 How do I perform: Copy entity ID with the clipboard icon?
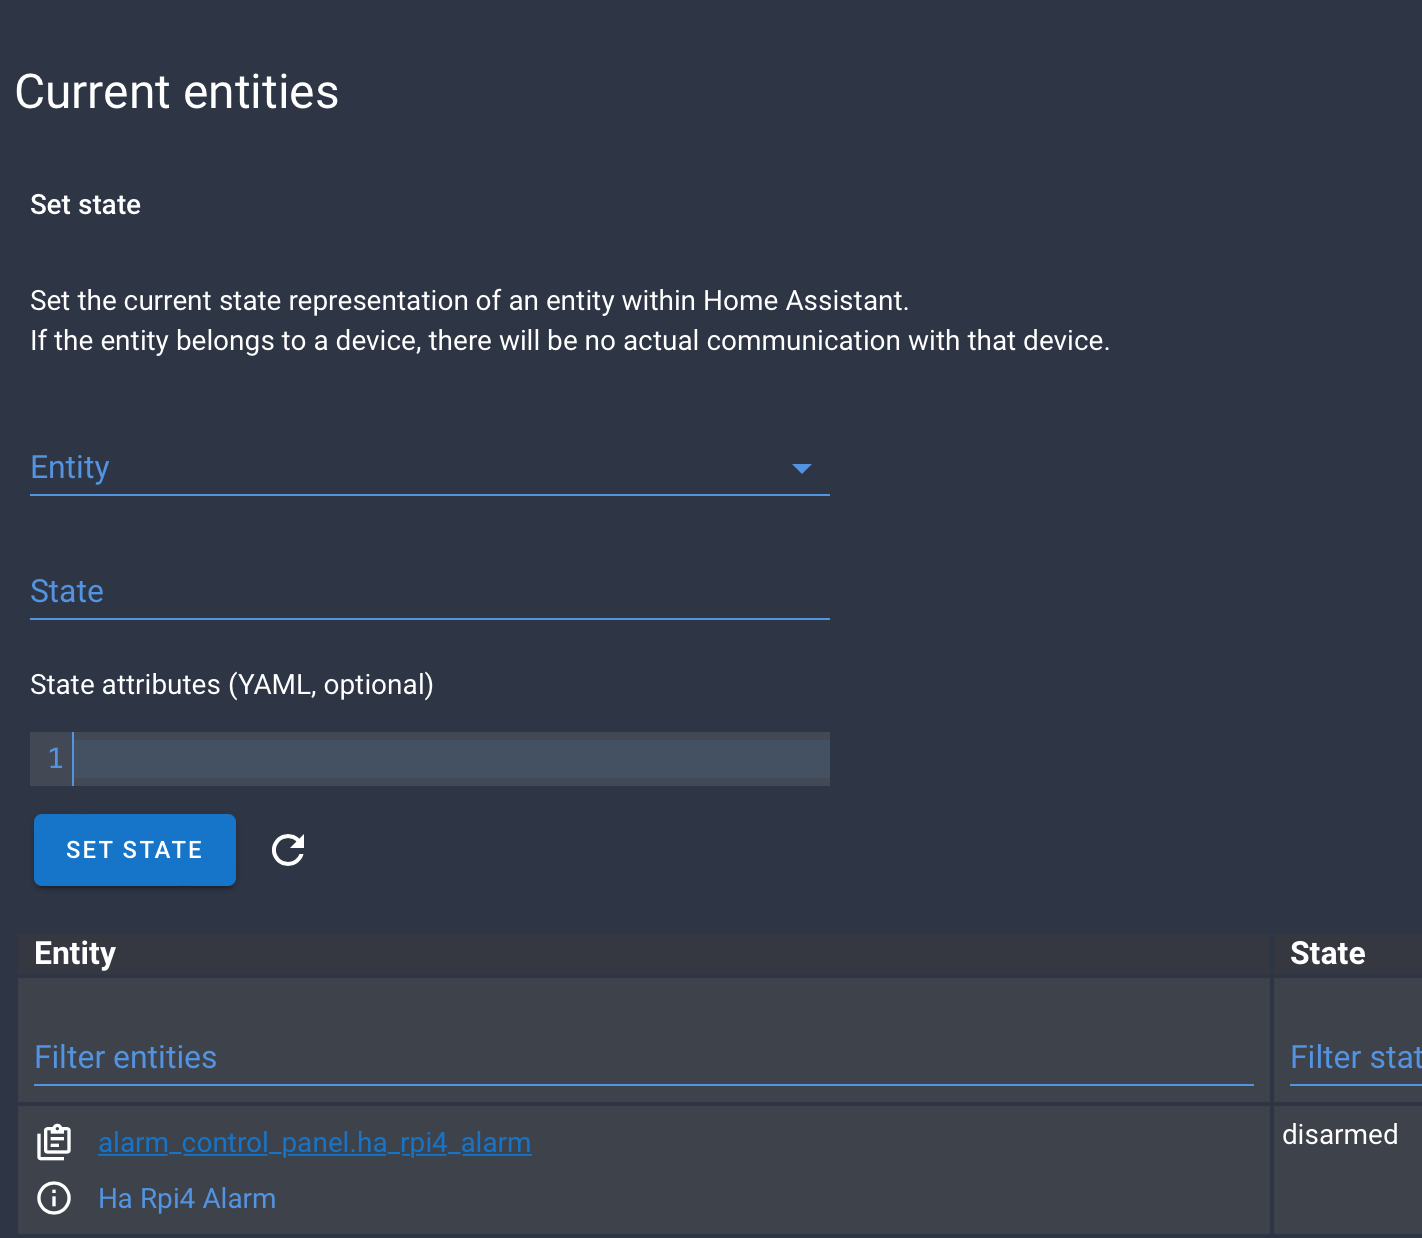coord(54,1142)
